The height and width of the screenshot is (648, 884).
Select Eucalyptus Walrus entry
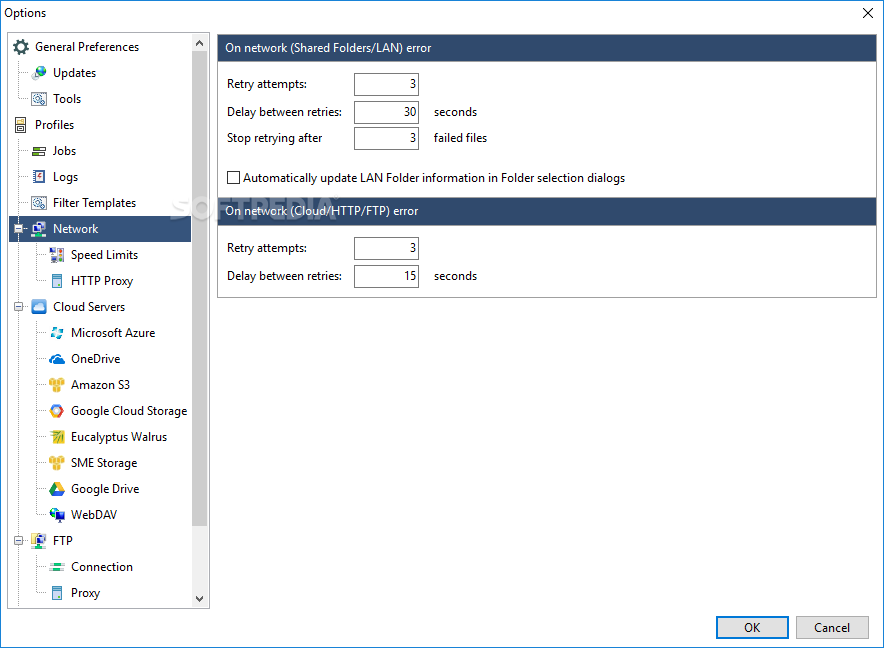click(119, 437)
